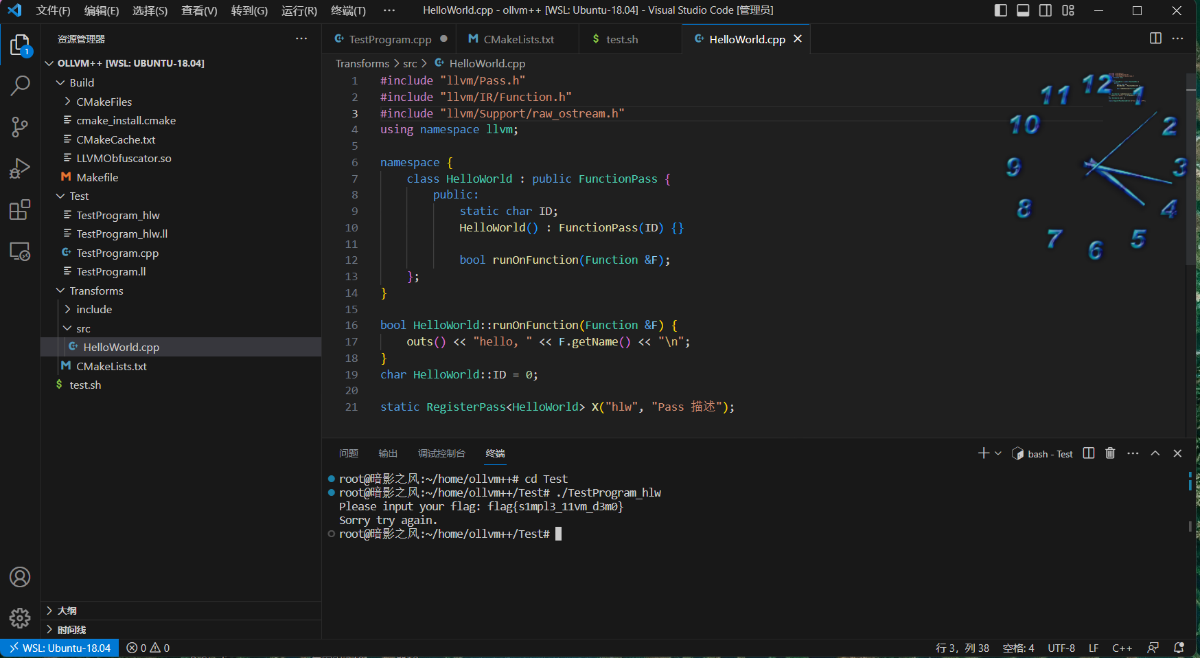Click the UTF-8 encoding in status bar
1200x658 pixels.
pos(1061,648)
